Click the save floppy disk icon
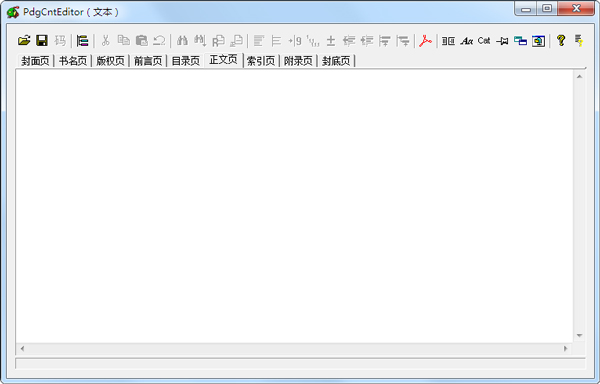The image size is (600, 384). 42,41
